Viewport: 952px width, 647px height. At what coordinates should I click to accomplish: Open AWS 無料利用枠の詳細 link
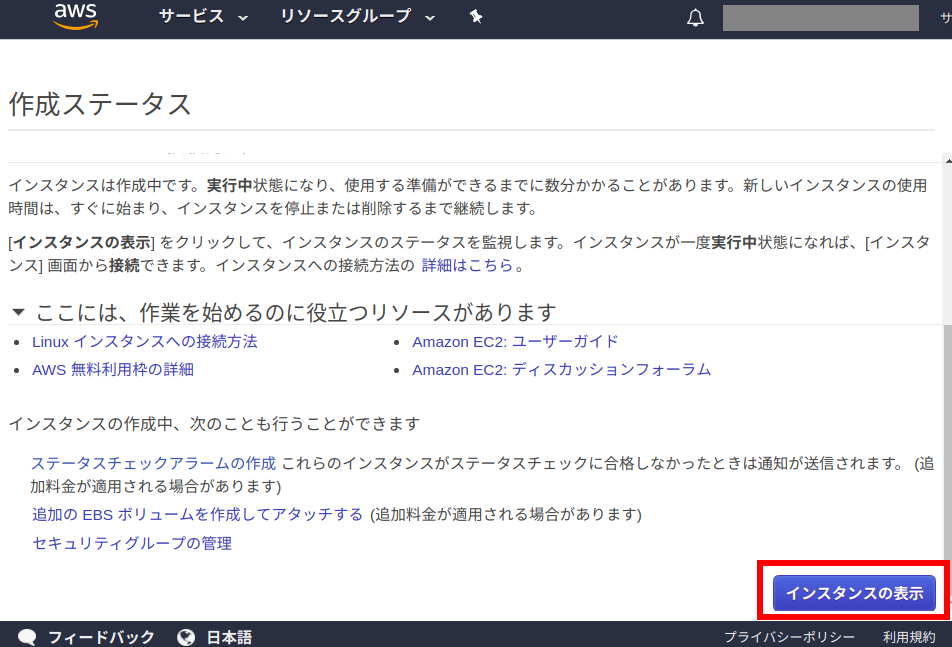113,370
